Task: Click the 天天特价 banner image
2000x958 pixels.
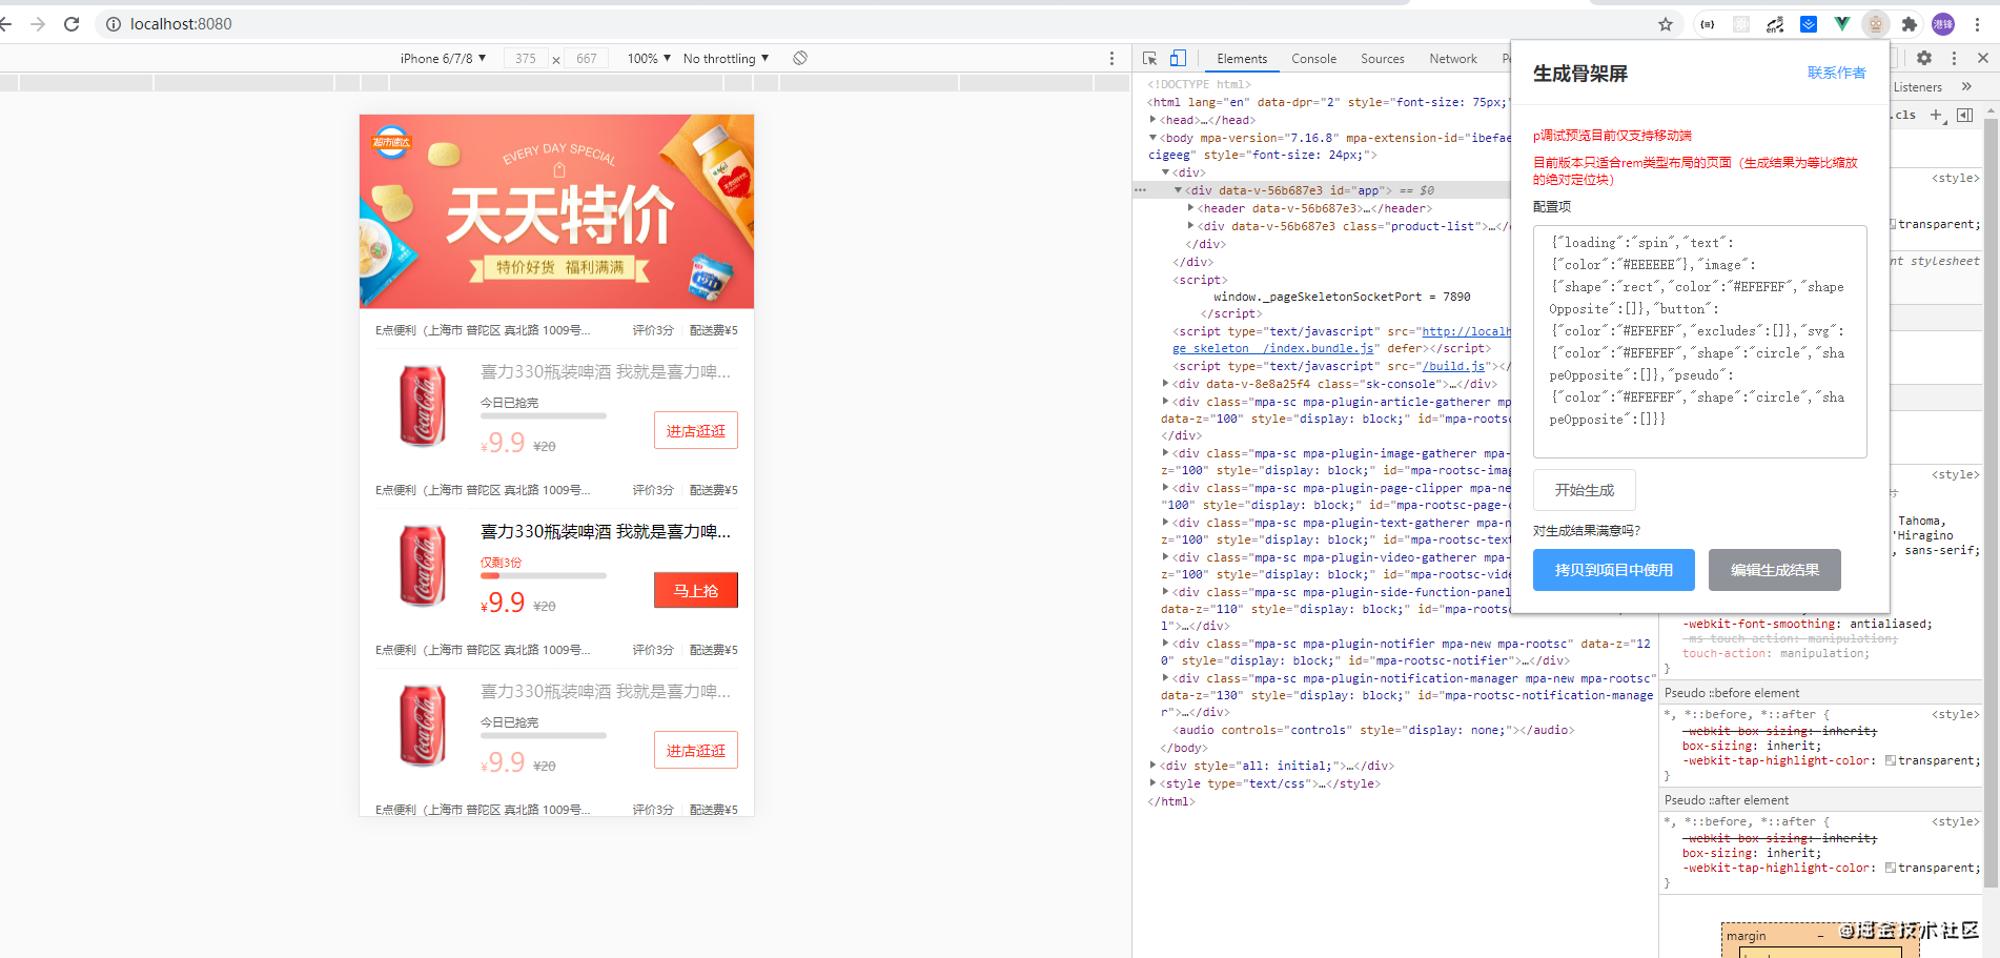Action: pos(557,211)
